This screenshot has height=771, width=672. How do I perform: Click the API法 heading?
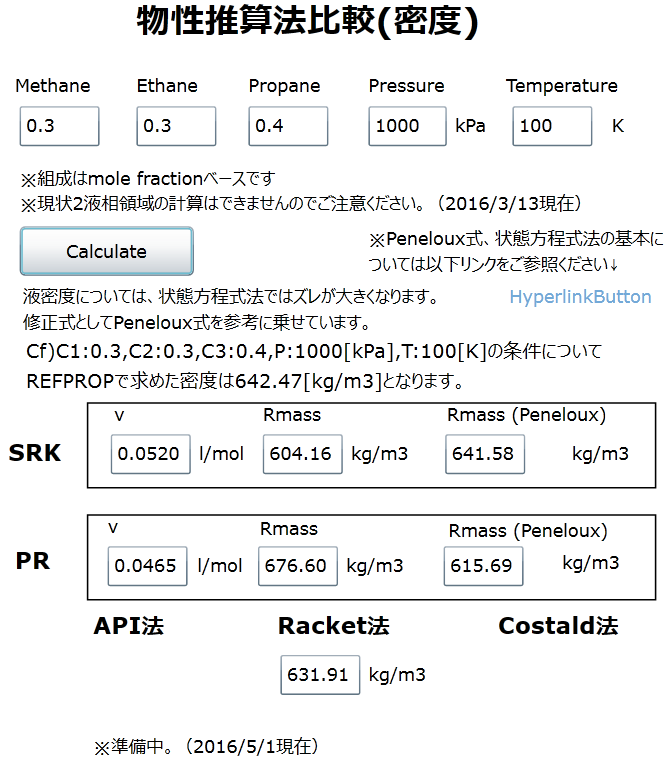128,627
